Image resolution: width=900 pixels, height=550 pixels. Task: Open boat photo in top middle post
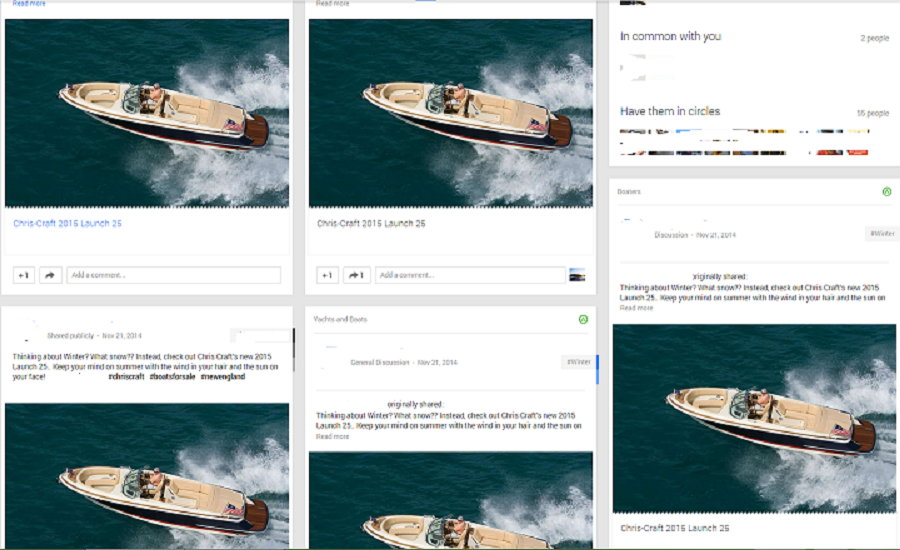(451, 113)
